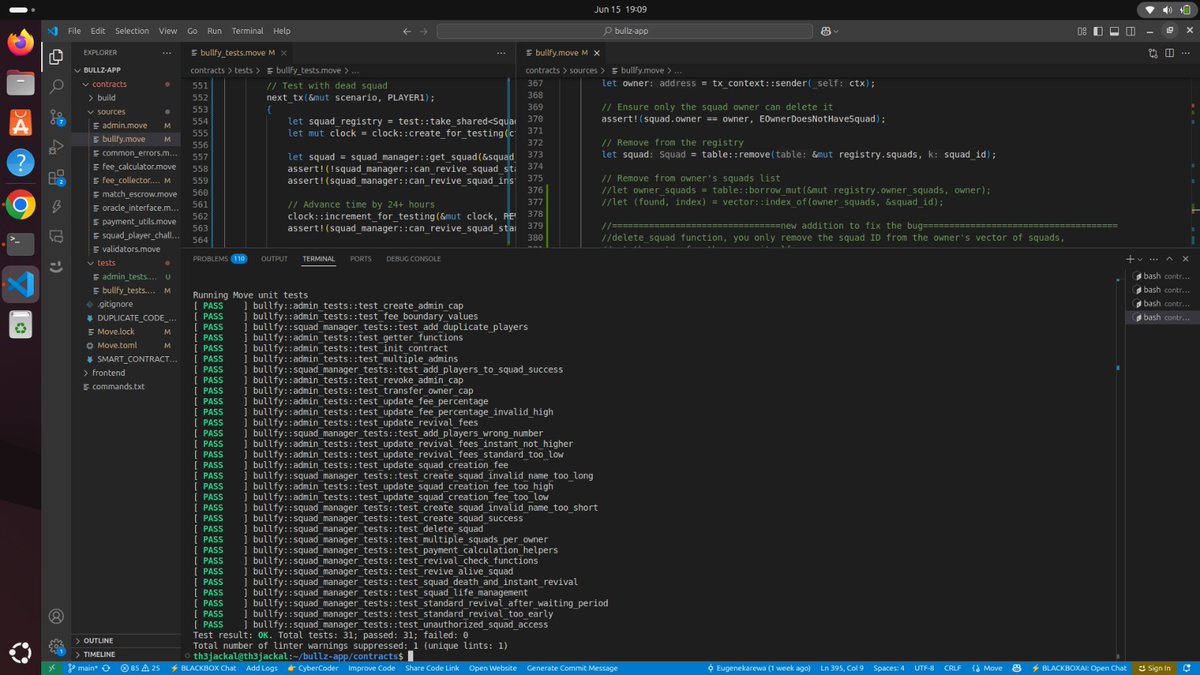Viewport: 1200px width, 675px height.
Task: Open fee_calculator.move in the Explorer
Action: 138,167
